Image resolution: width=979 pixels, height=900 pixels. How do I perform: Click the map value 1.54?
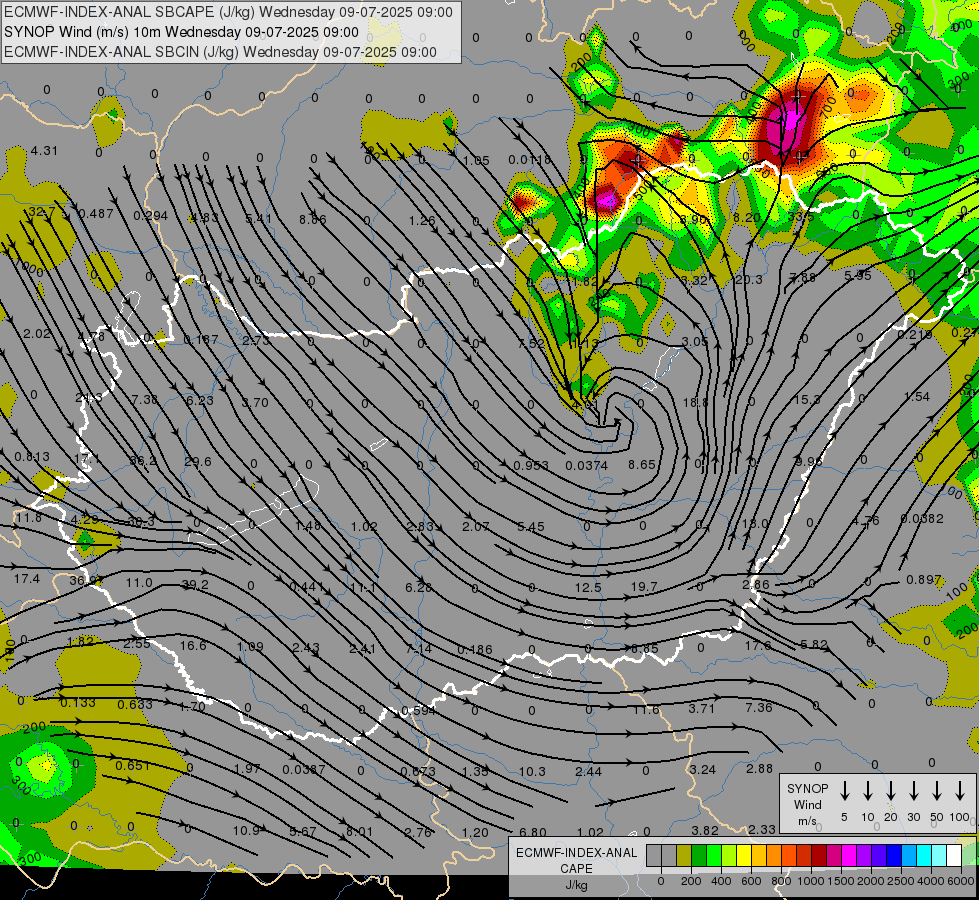pyautogui.click(x=917, y=397)
